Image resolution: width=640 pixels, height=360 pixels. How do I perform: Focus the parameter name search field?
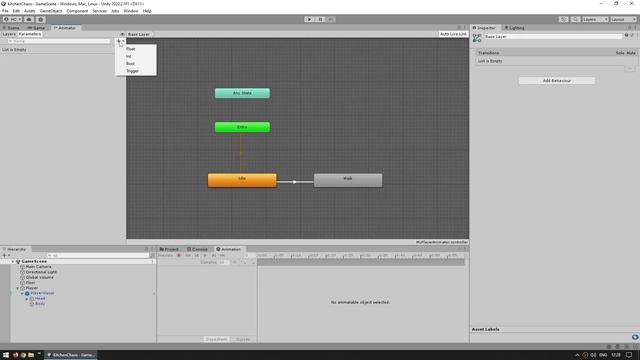point(59,41)
